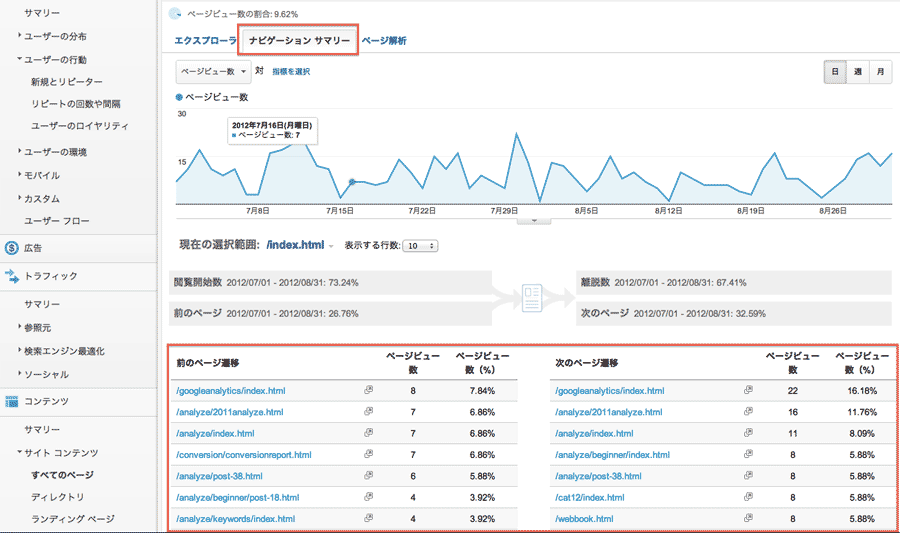The image size is (900, 533).
Task: Click the traffic arrows icon in sidebar
Action: pos(12,276)
